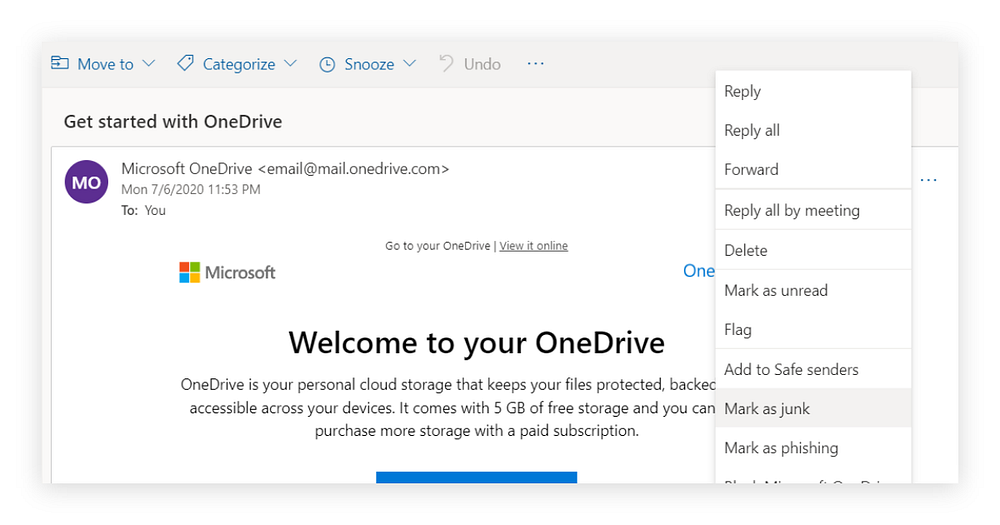Choose Reply all from the menu
Image resolution: width=1000 pixels, height=525 pixels.
[x=813, y=130]
